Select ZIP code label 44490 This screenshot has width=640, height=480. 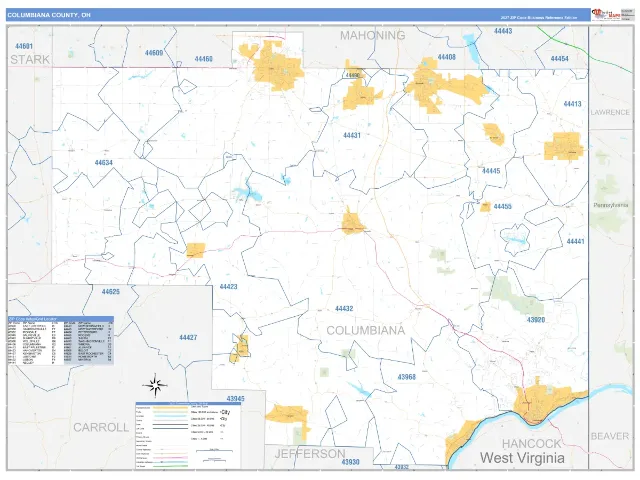coord(353,76)
